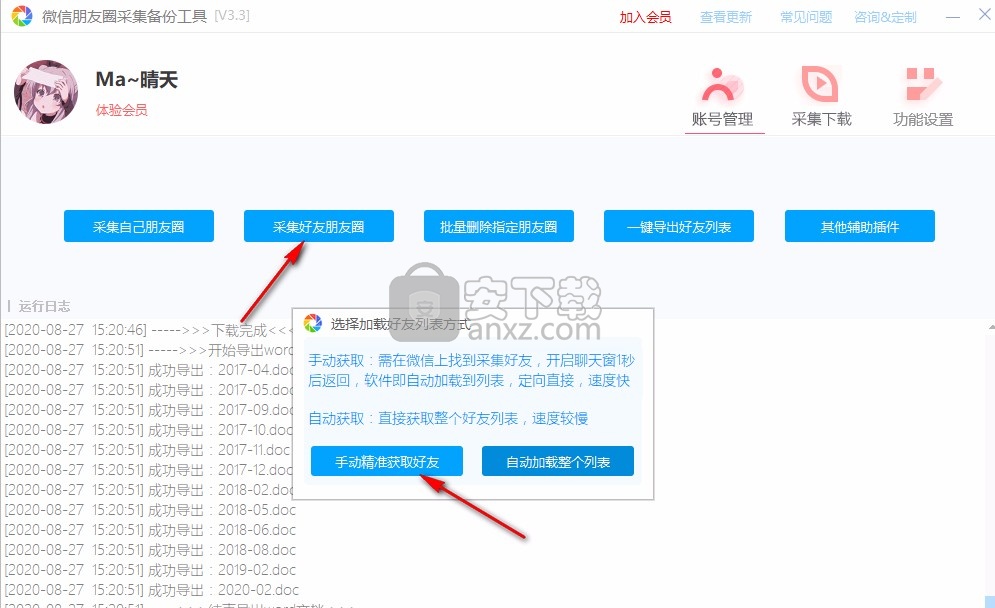Open the 功能设置 settings tab
This screenshot has width=995, height=608.
(923, 99)
